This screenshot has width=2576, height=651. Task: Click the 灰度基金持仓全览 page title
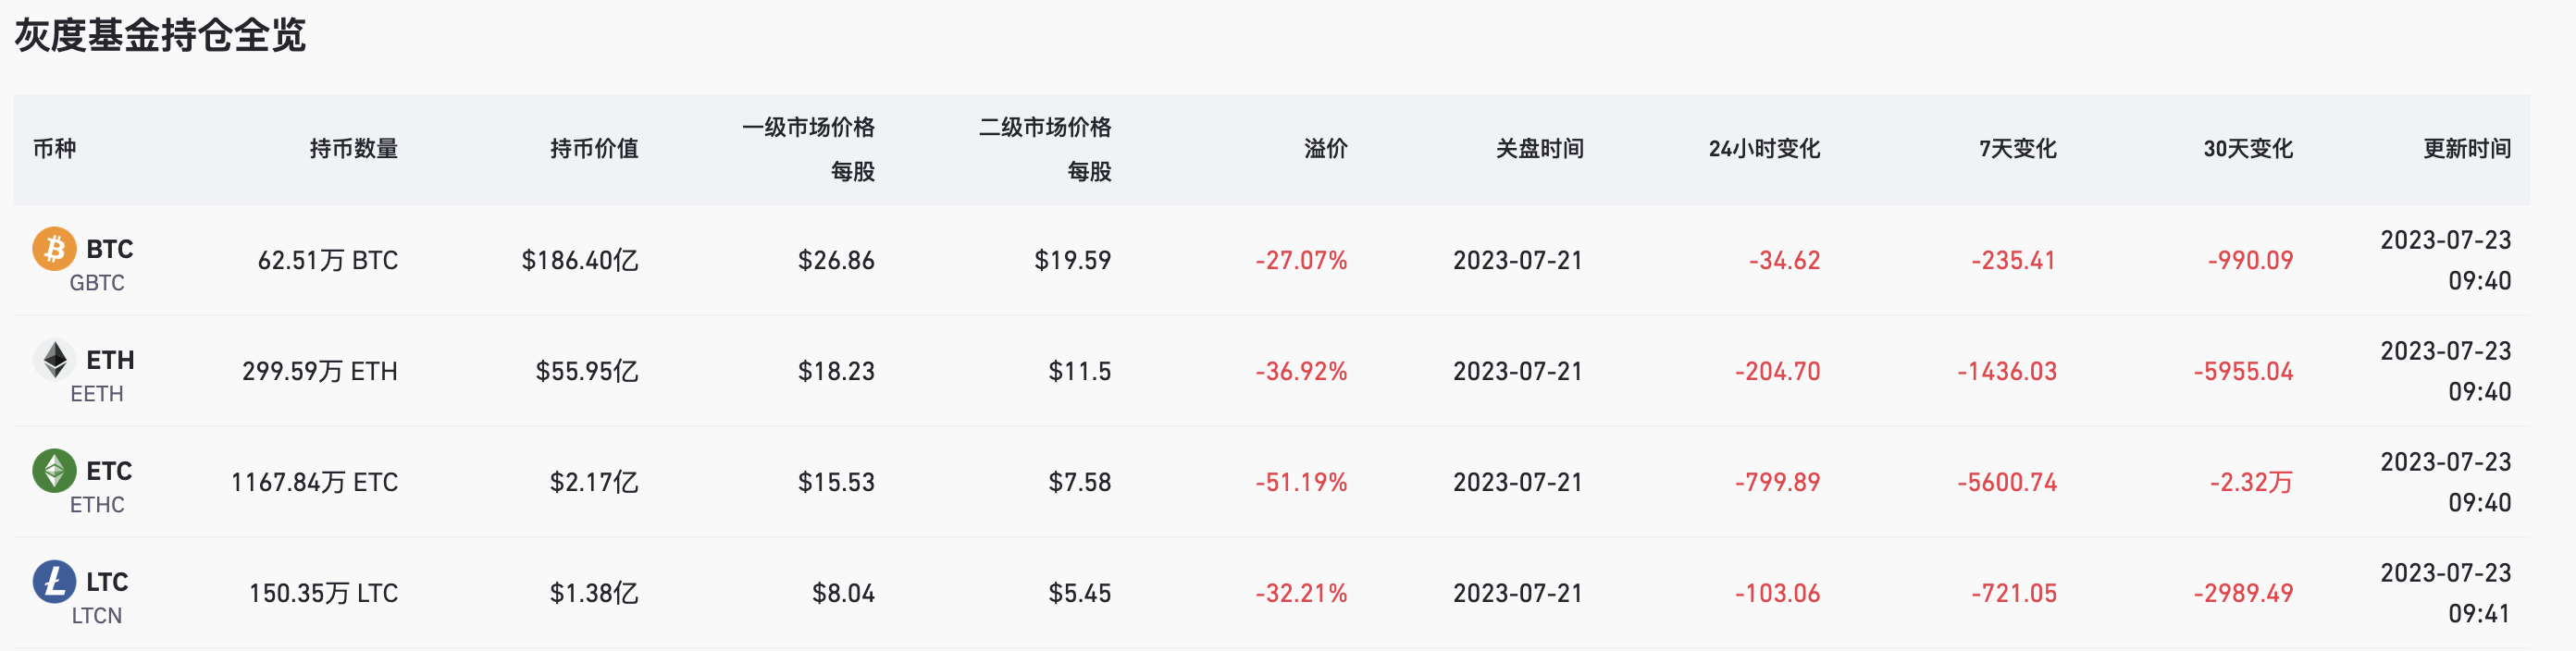[160, 33]
